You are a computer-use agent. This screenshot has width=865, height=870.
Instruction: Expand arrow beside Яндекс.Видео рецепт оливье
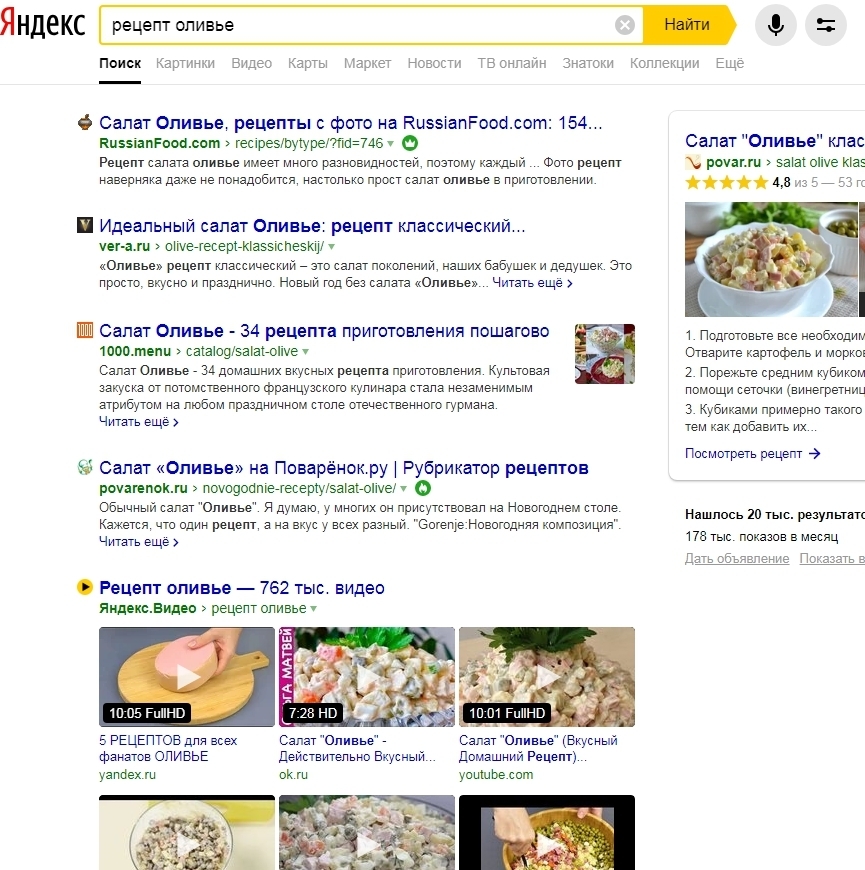click(313, 609)
